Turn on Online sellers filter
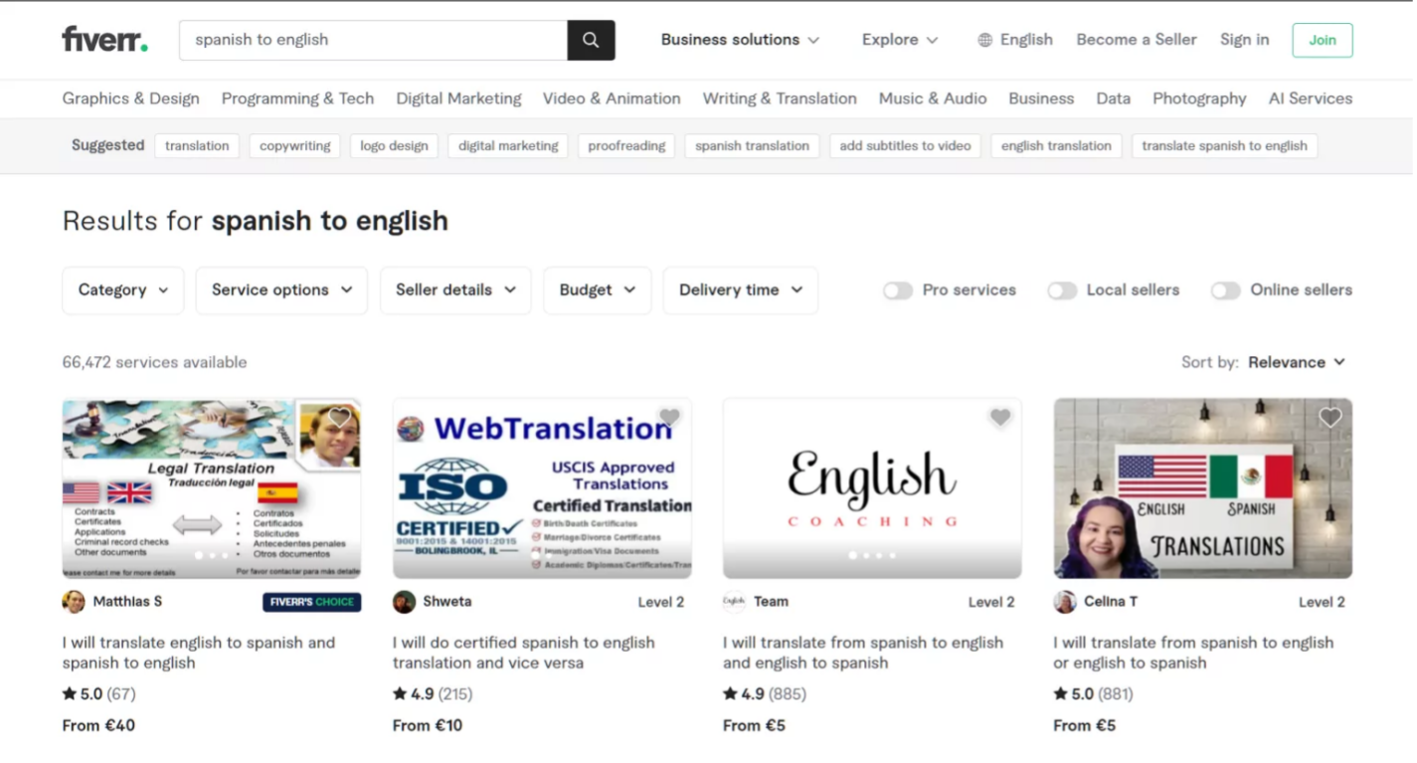Screen dimensions: 1417x763 click(1225, 290)
